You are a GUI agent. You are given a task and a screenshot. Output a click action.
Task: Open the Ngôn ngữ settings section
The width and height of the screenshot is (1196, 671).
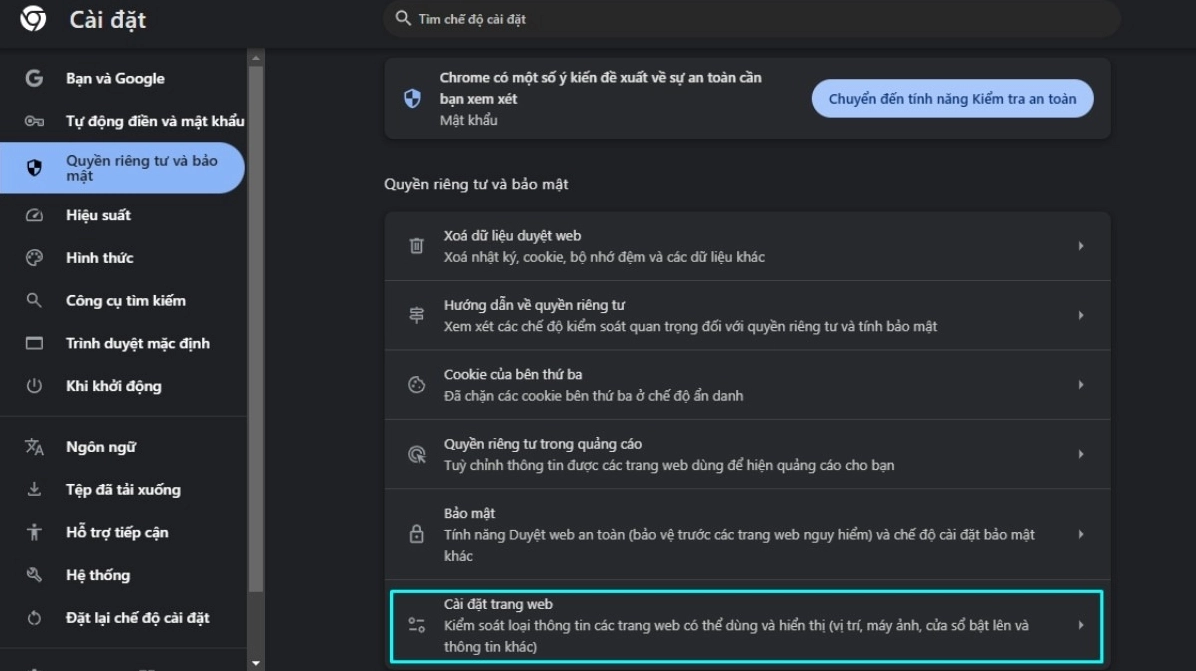(x=98, y=446)
